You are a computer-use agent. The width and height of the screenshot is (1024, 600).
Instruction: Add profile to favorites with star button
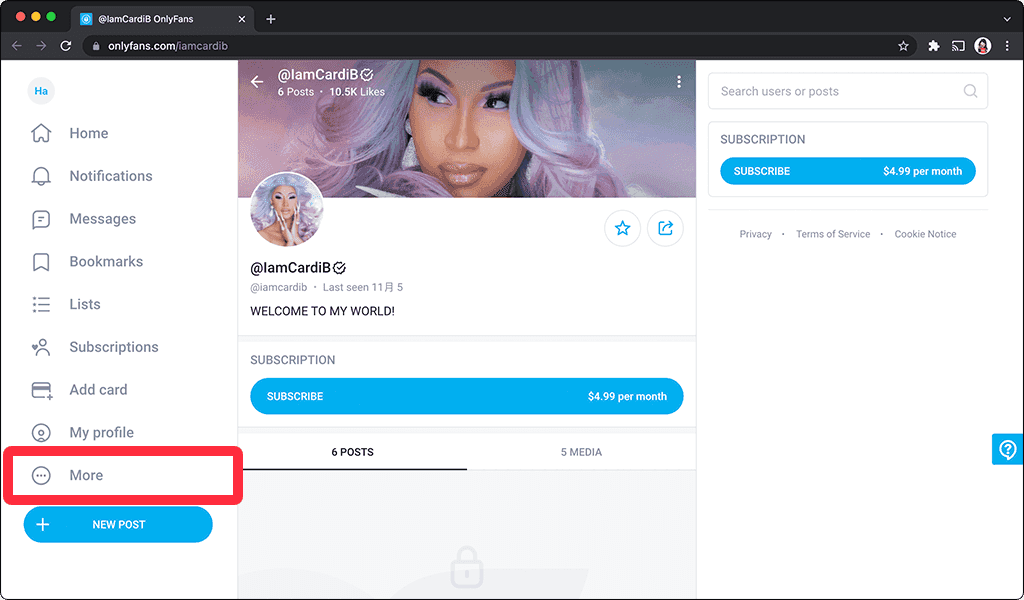(622, 228)
